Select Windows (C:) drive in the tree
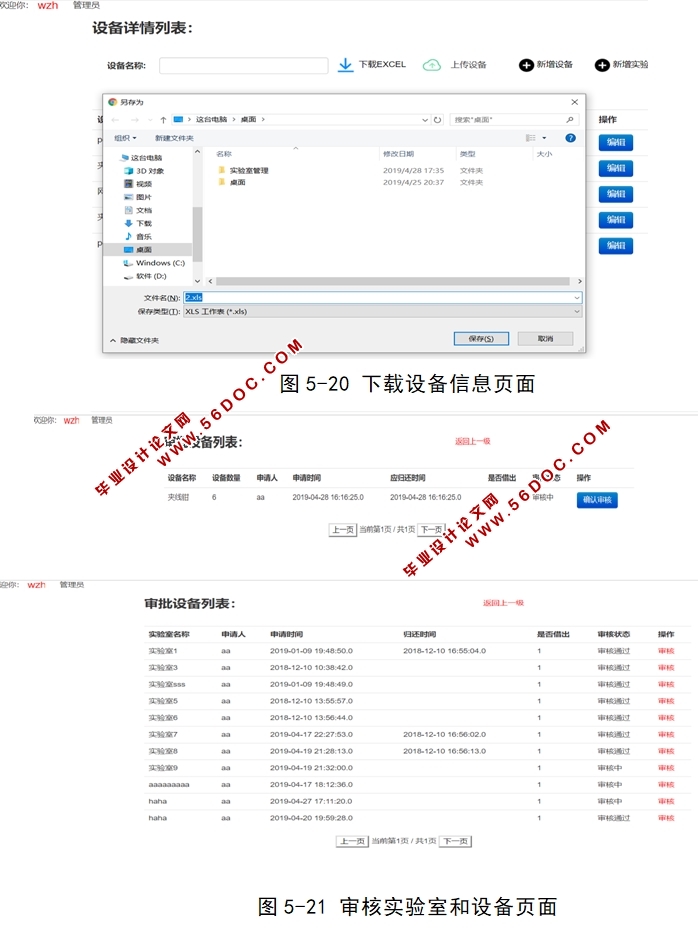The image size is (698, 932). (x=154, y=263)
